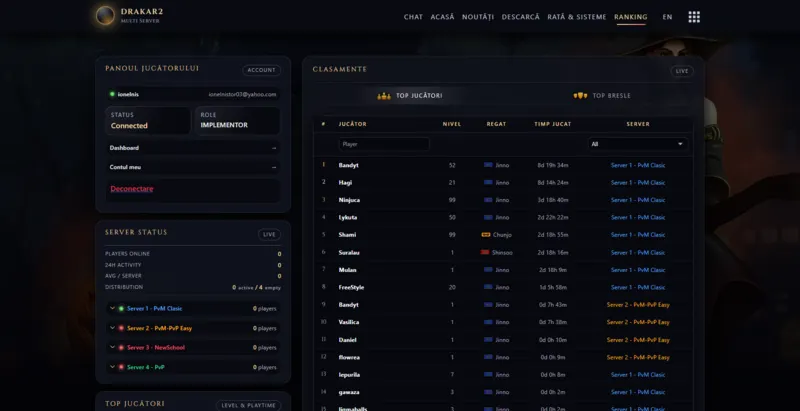
Task: Click the Jinno flag in Bandyt rank 1 row
Action: click(488, 165)
